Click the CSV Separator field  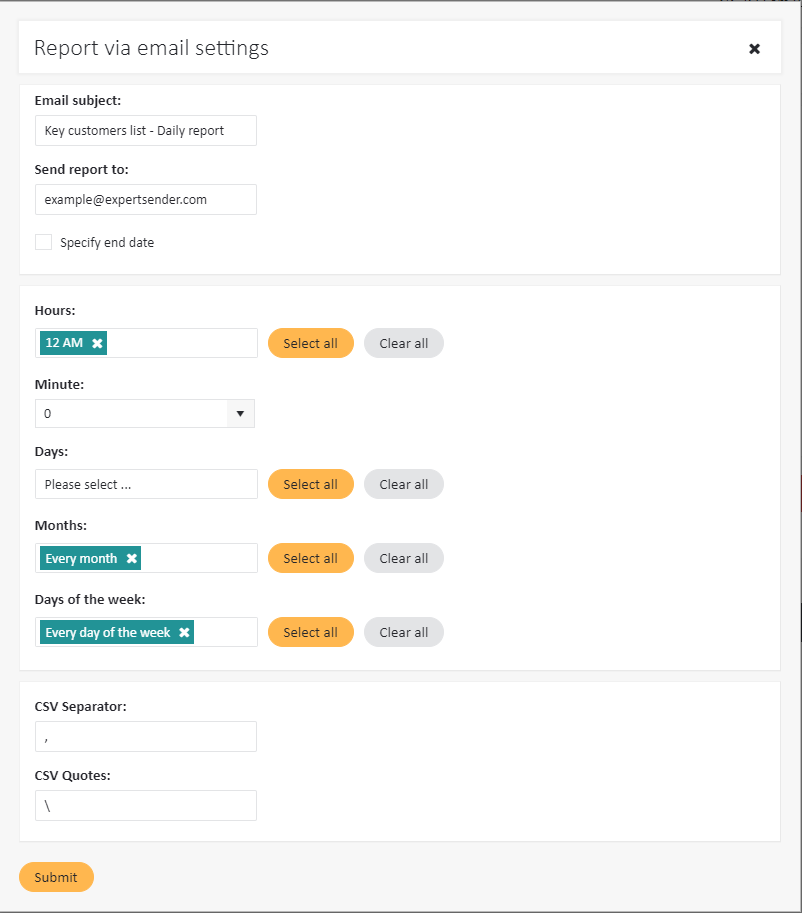[146, 736]
